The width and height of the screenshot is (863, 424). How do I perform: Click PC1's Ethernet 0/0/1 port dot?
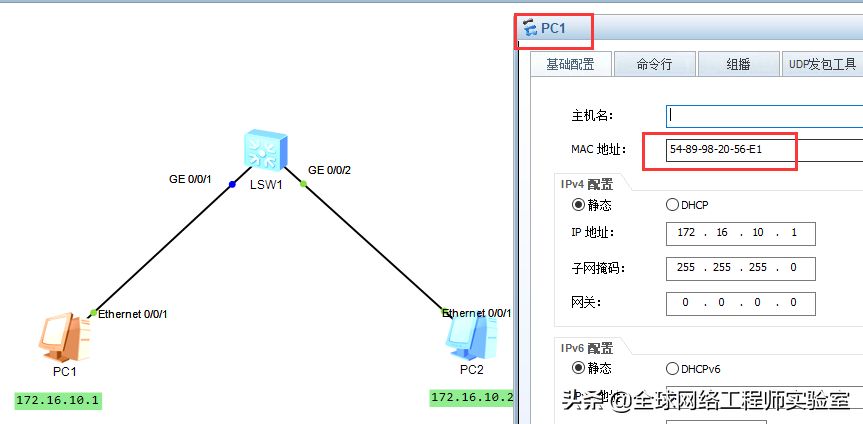(x=93, y=313)
